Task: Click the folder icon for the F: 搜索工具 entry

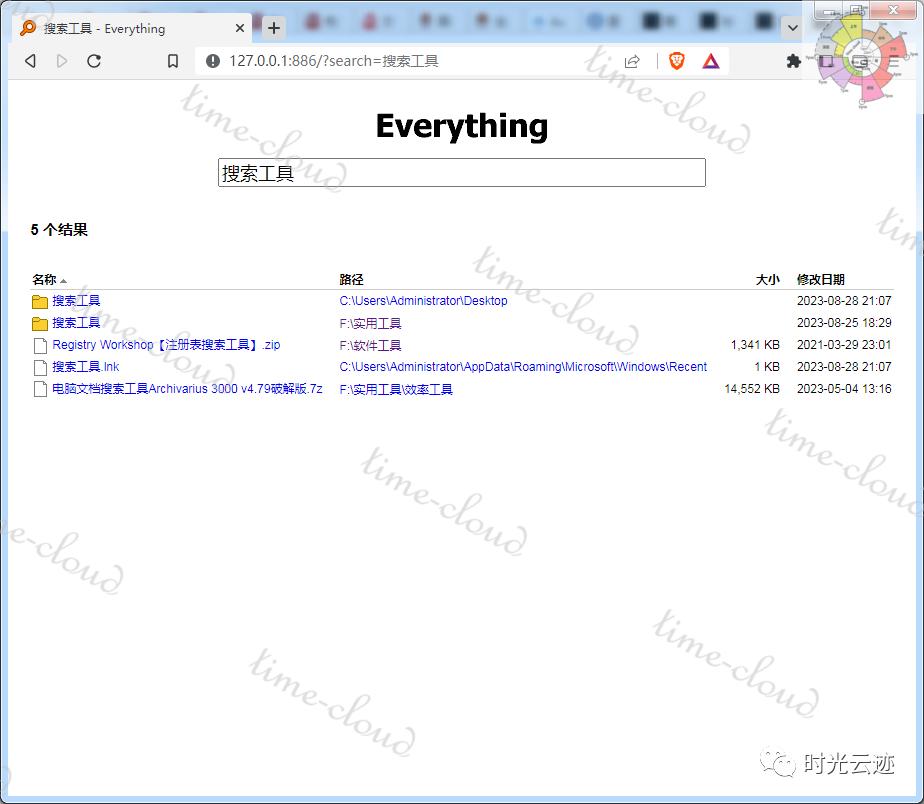Action: [41, 322]
